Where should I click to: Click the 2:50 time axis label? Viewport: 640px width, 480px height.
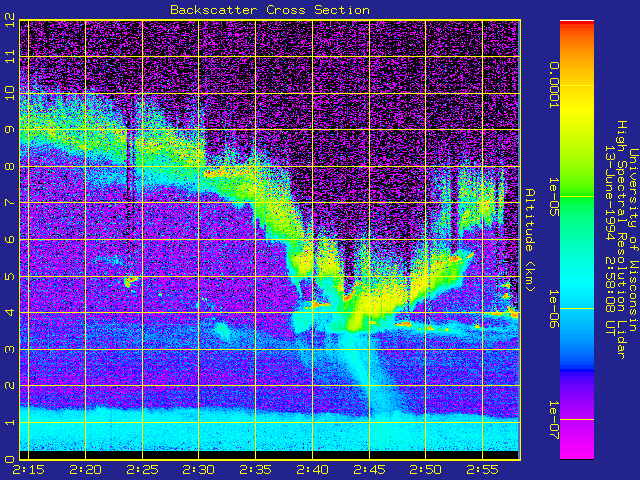pos(425,470)
